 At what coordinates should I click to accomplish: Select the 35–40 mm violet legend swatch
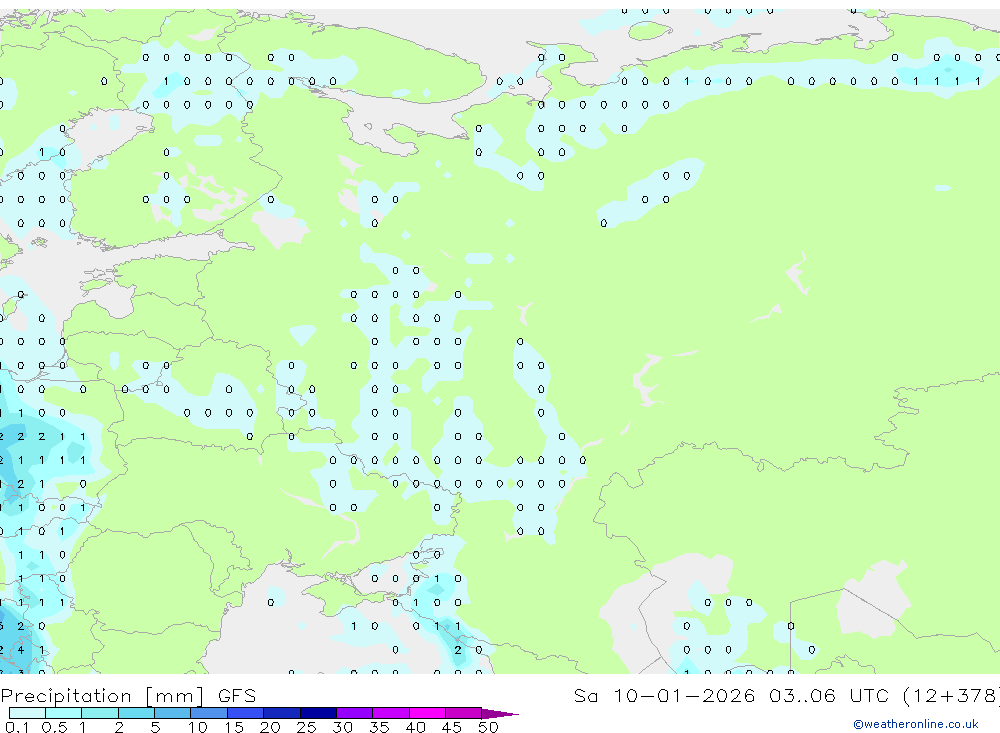(391, 713)
